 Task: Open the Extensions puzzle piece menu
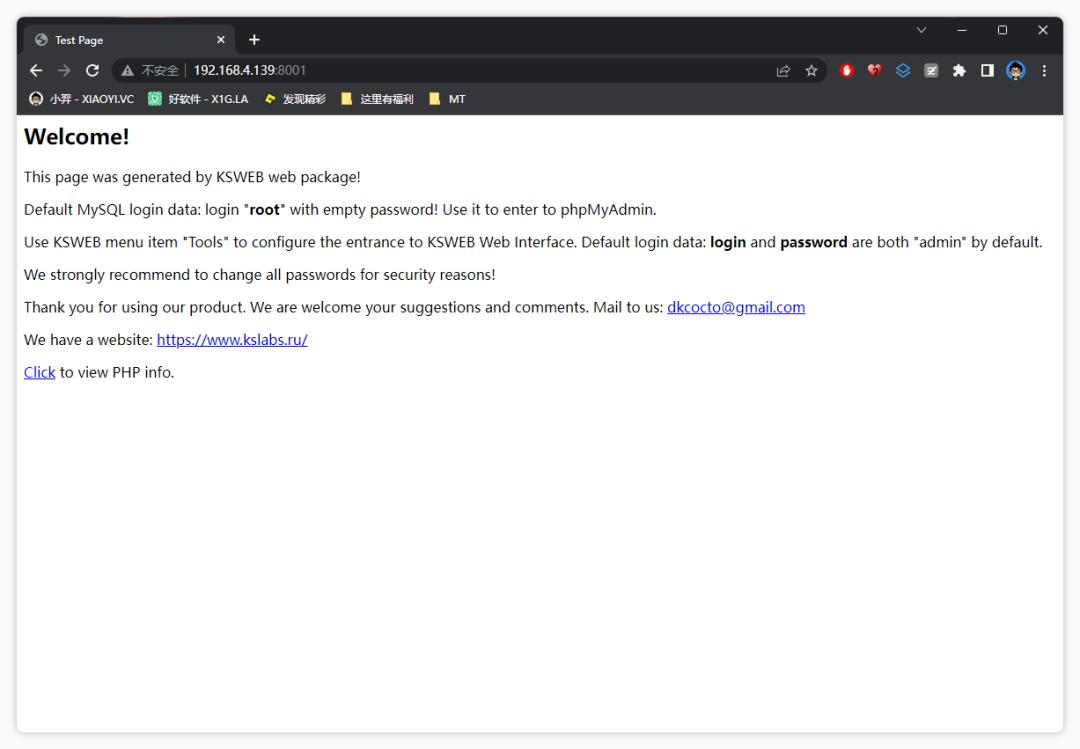(x=959, y=70)
